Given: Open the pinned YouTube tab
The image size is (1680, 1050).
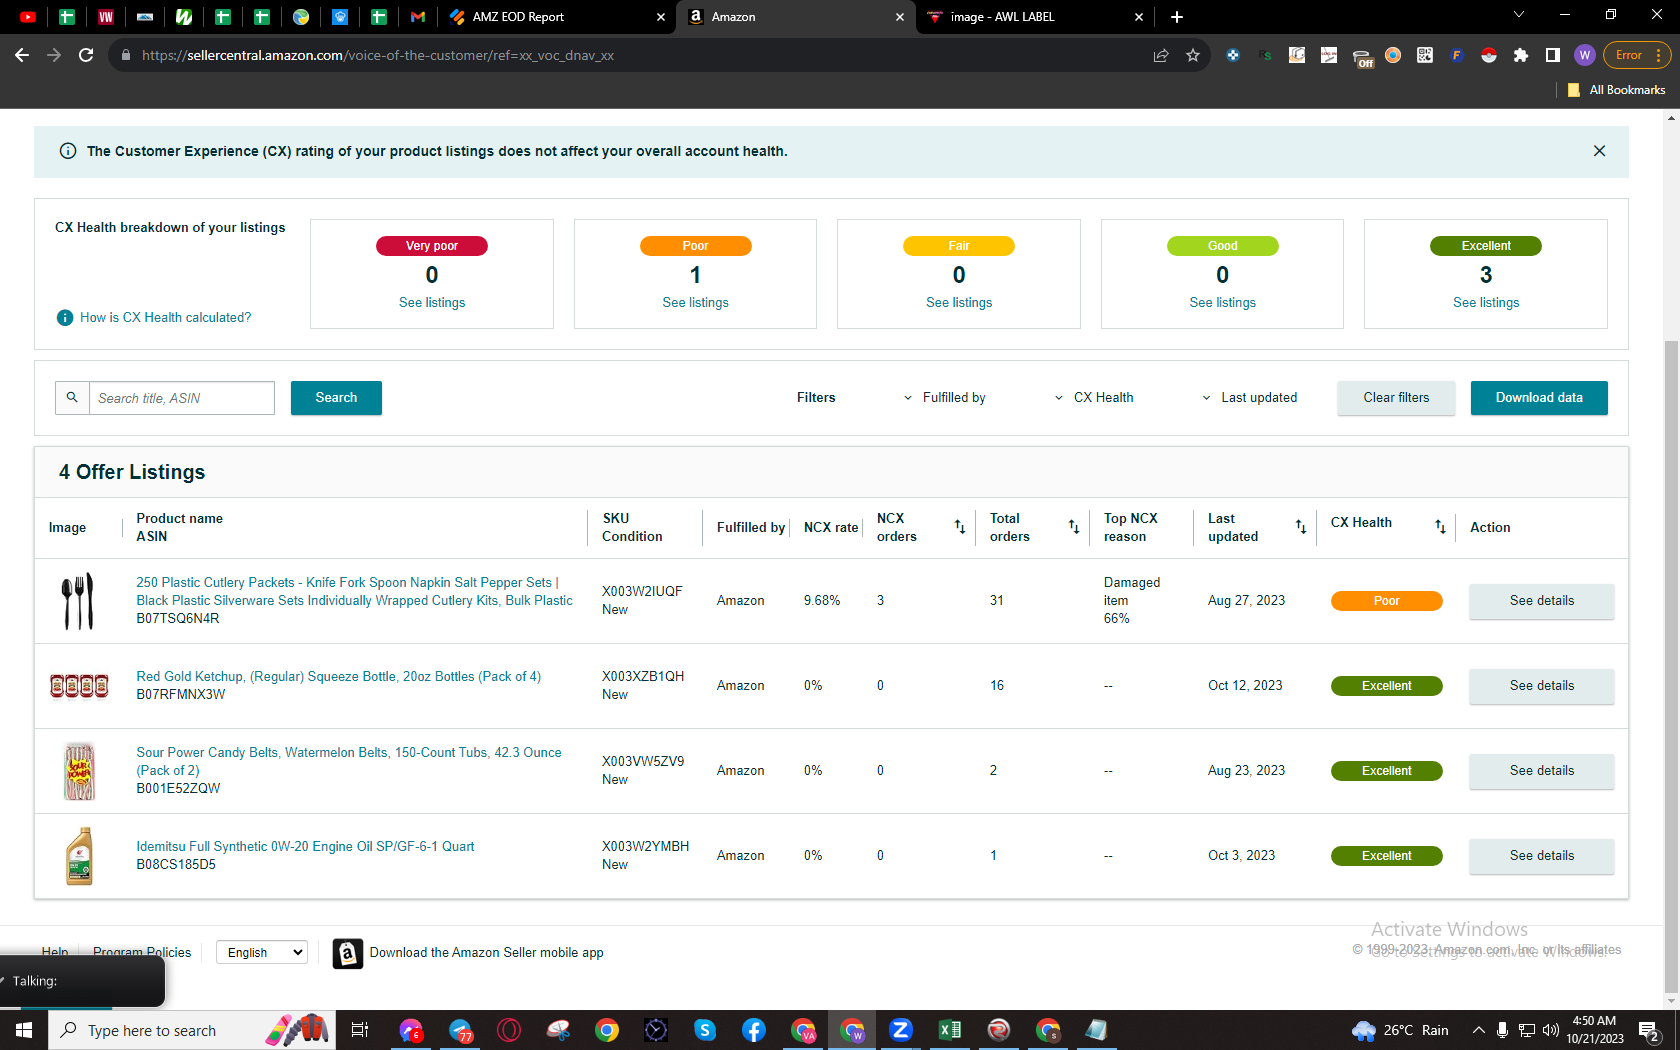Looking at the screenshot, I should 28,17.
